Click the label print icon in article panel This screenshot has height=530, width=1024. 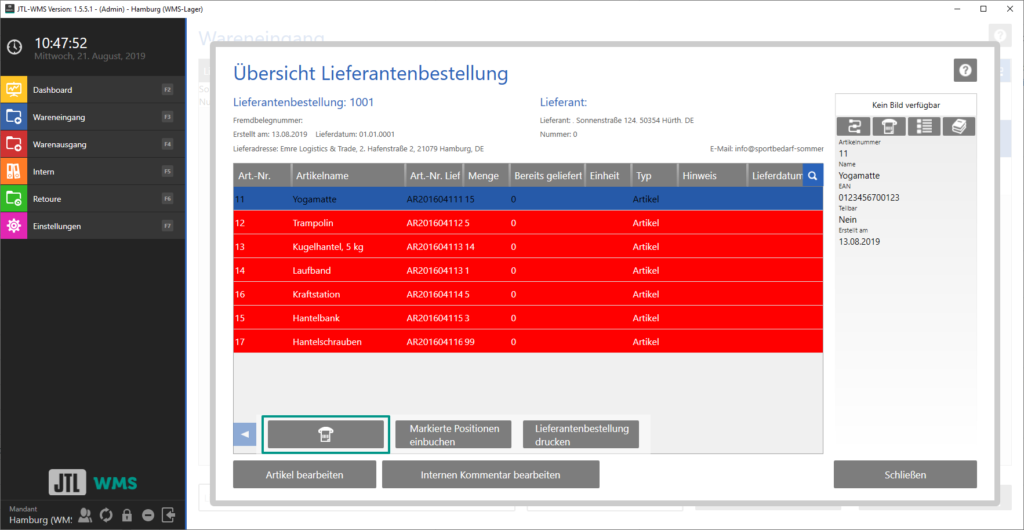[889, 127]
